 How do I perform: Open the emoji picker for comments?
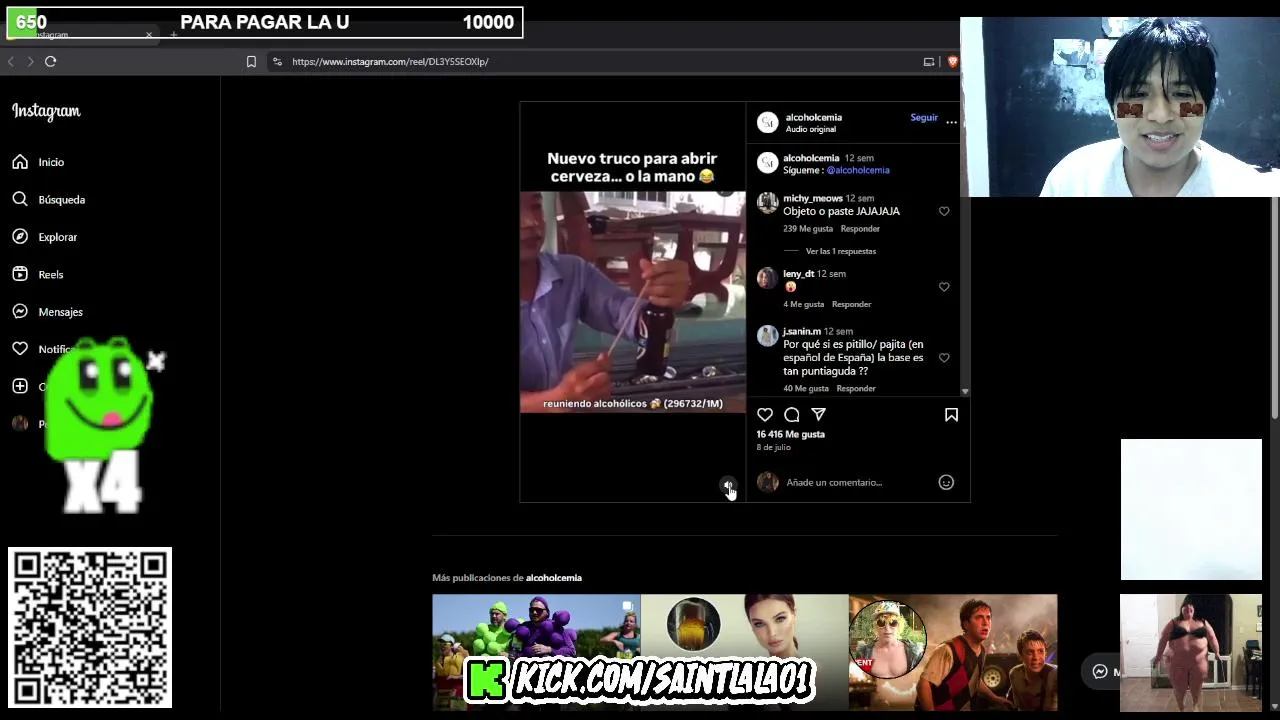946,482
